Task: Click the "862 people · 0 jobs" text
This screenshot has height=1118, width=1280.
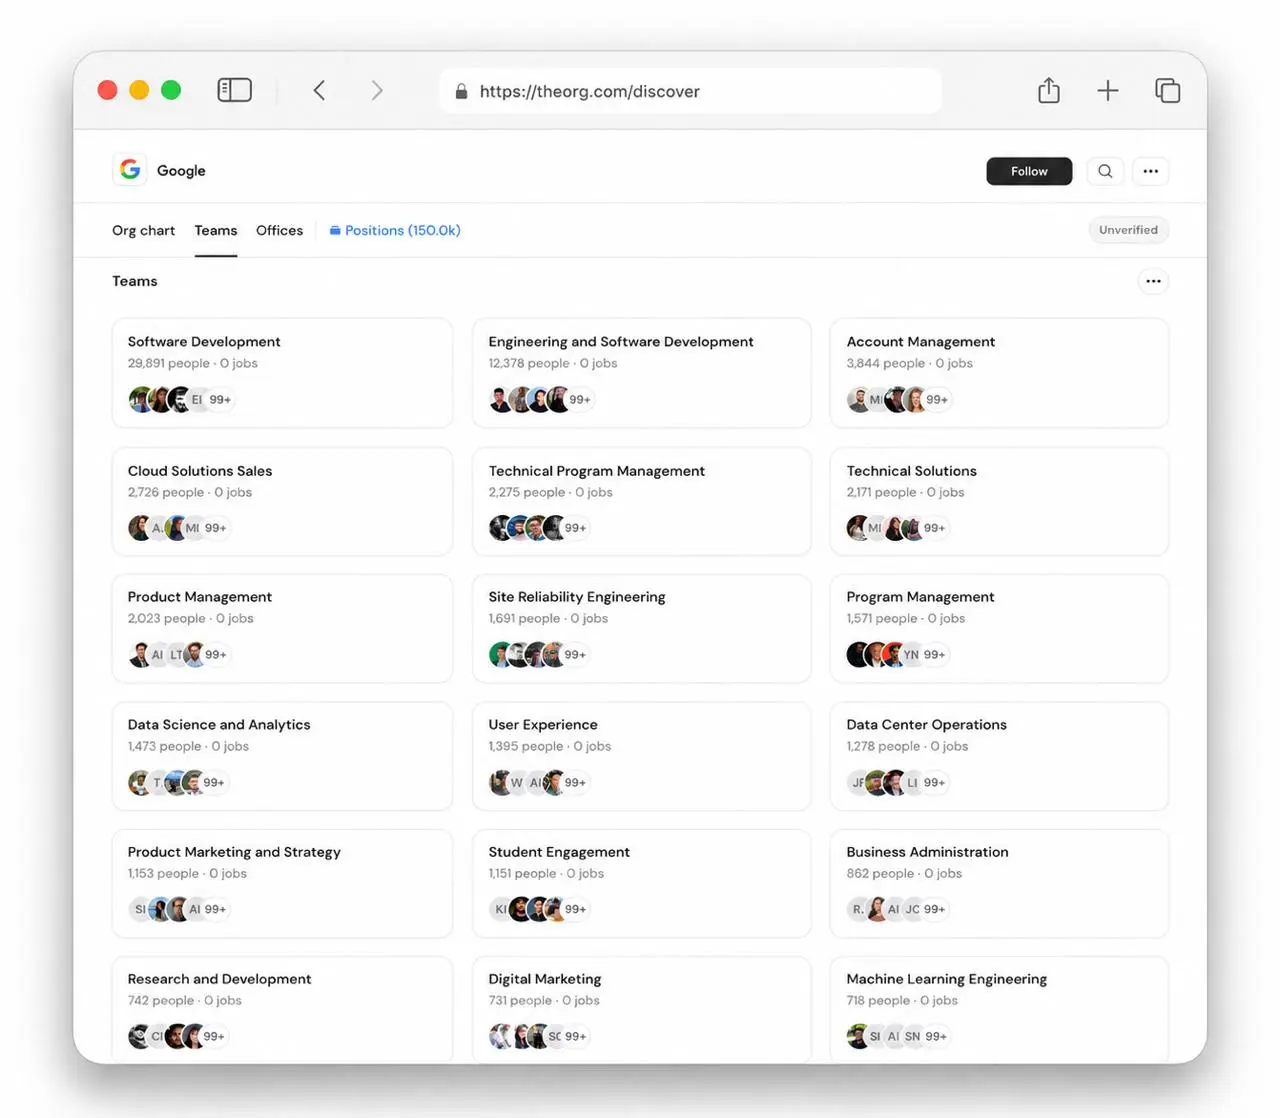Action: click(904, 873)
